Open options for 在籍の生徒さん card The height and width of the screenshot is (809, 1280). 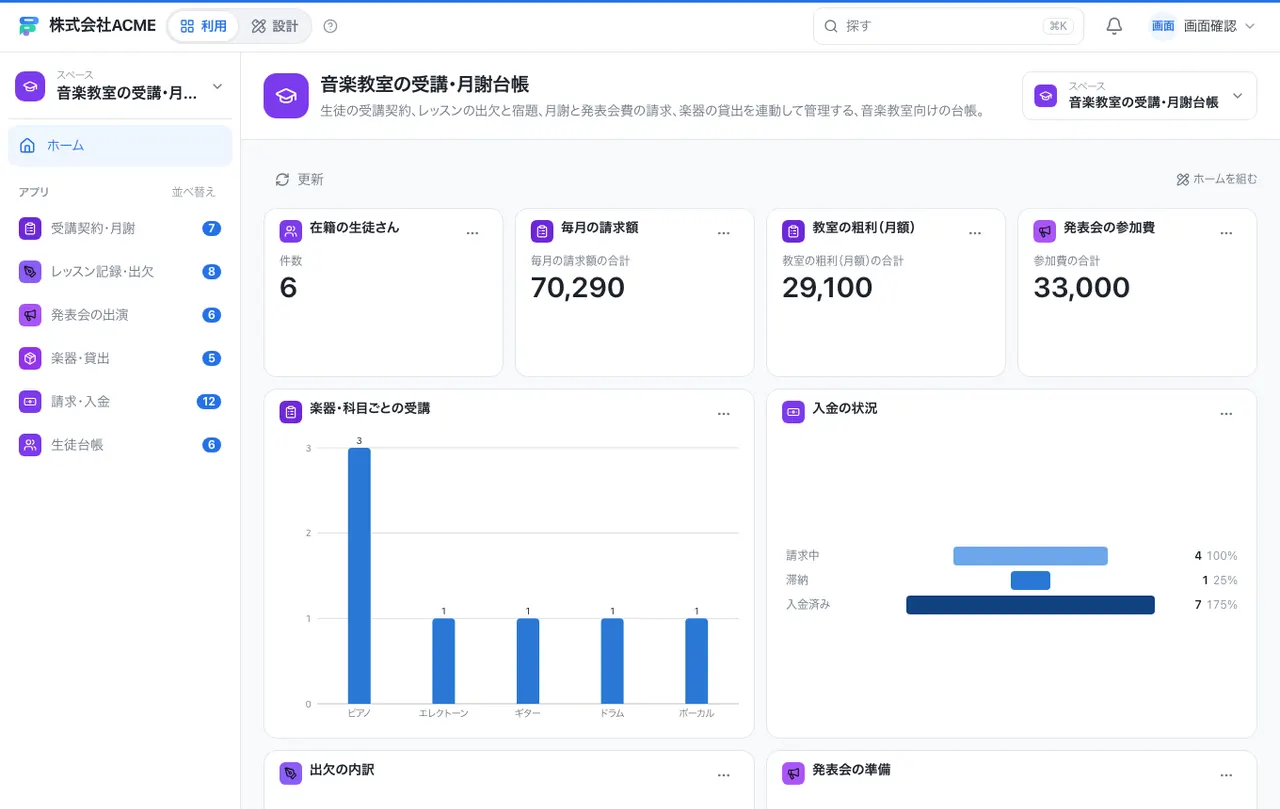point(473,232)
